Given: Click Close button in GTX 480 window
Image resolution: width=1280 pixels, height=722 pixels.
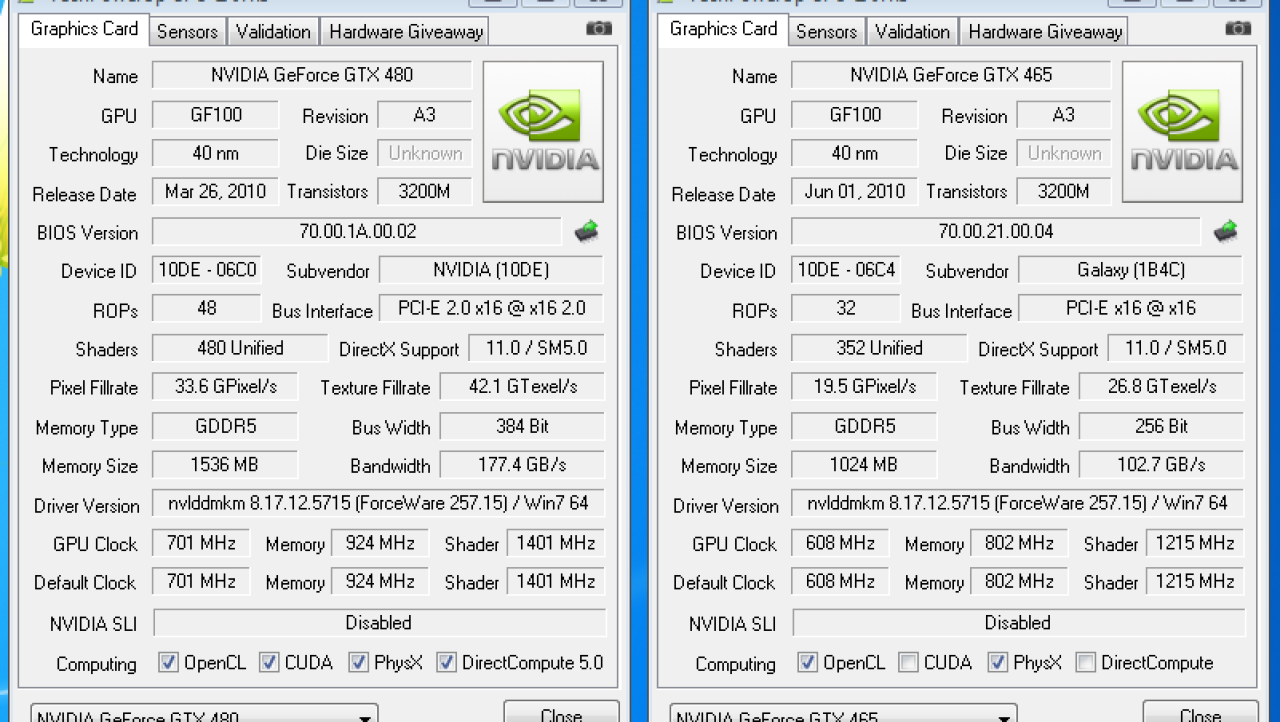Looking at the screenshot, I should click(x=561, y=712).
